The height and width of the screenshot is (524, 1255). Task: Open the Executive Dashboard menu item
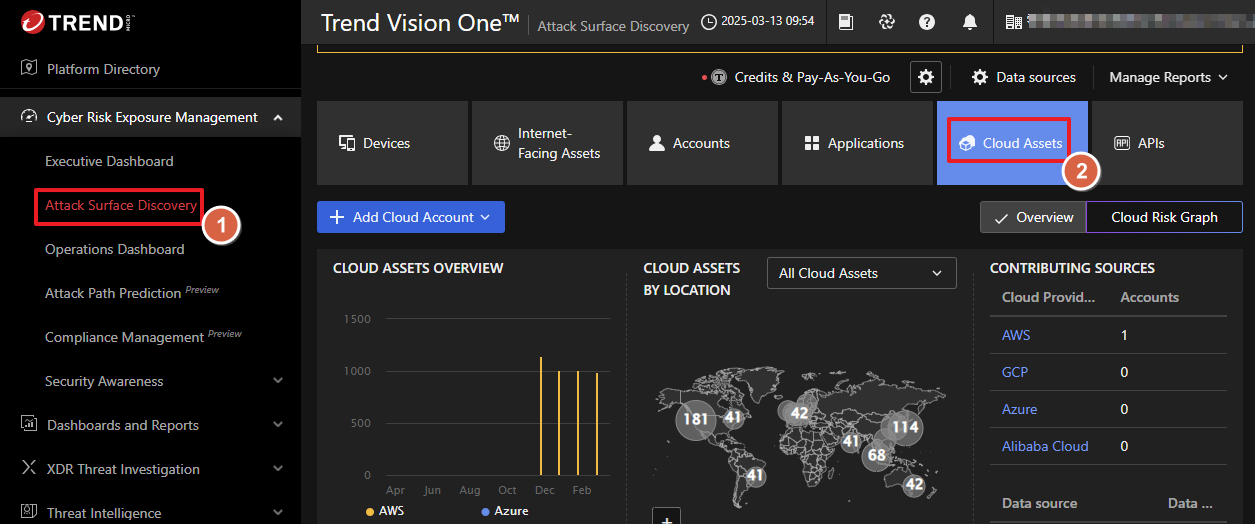pos(109,161)
